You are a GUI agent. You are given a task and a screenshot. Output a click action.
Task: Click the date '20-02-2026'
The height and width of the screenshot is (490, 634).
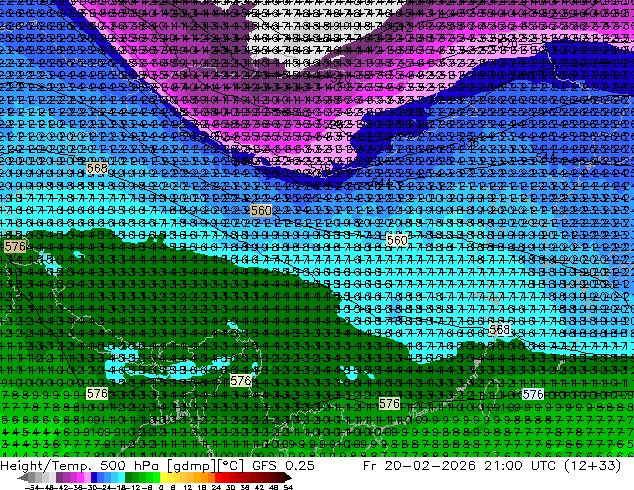pyautogui.click(x=430, y=465)
